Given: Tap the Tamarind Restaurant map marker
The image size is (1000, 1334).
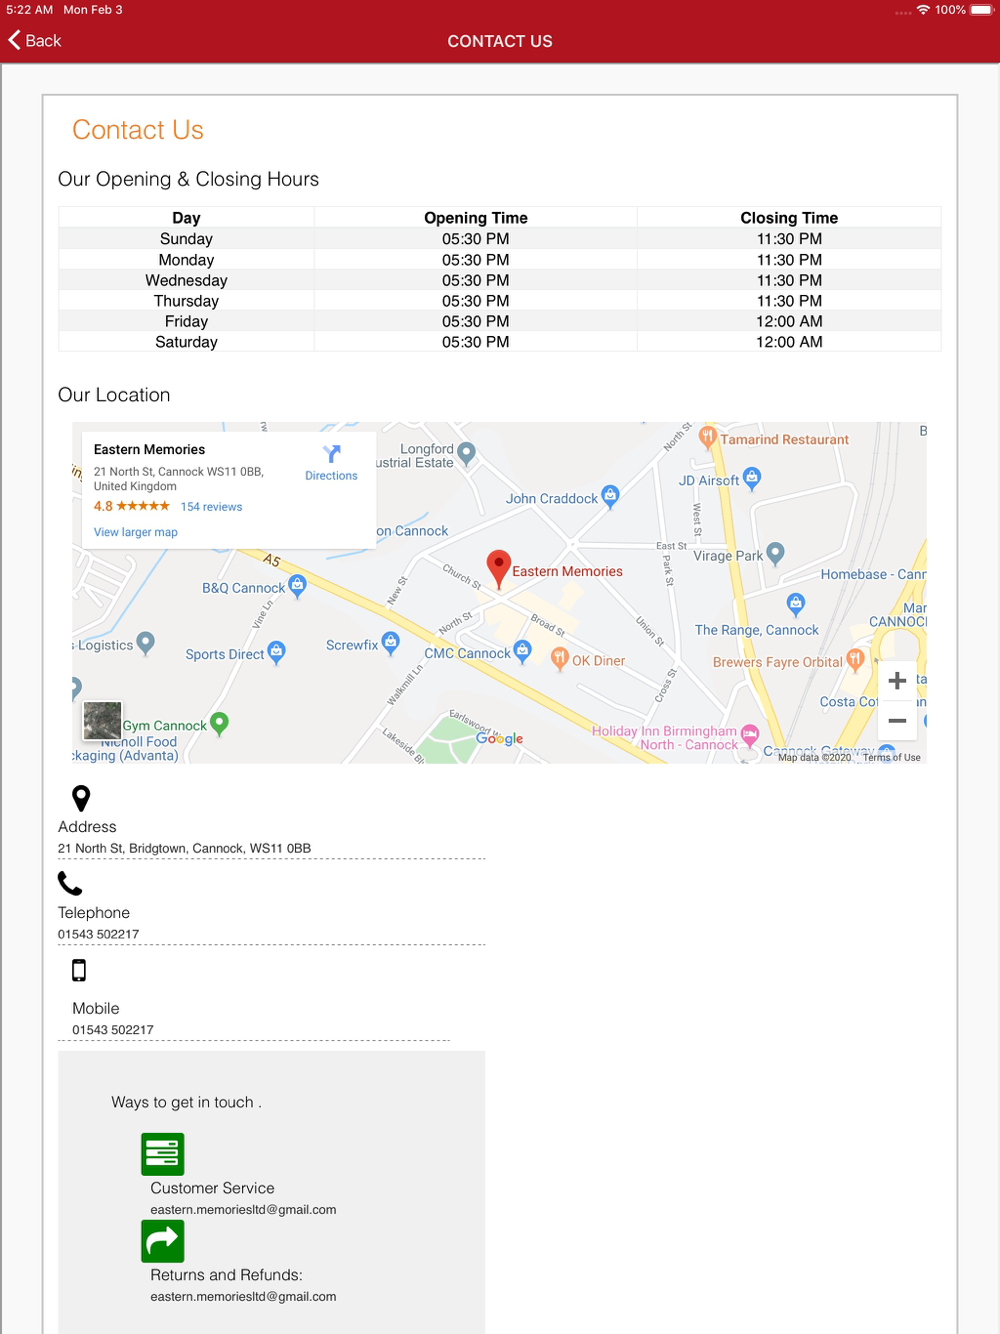Looking at the screenshot, I should coord(708,437).
